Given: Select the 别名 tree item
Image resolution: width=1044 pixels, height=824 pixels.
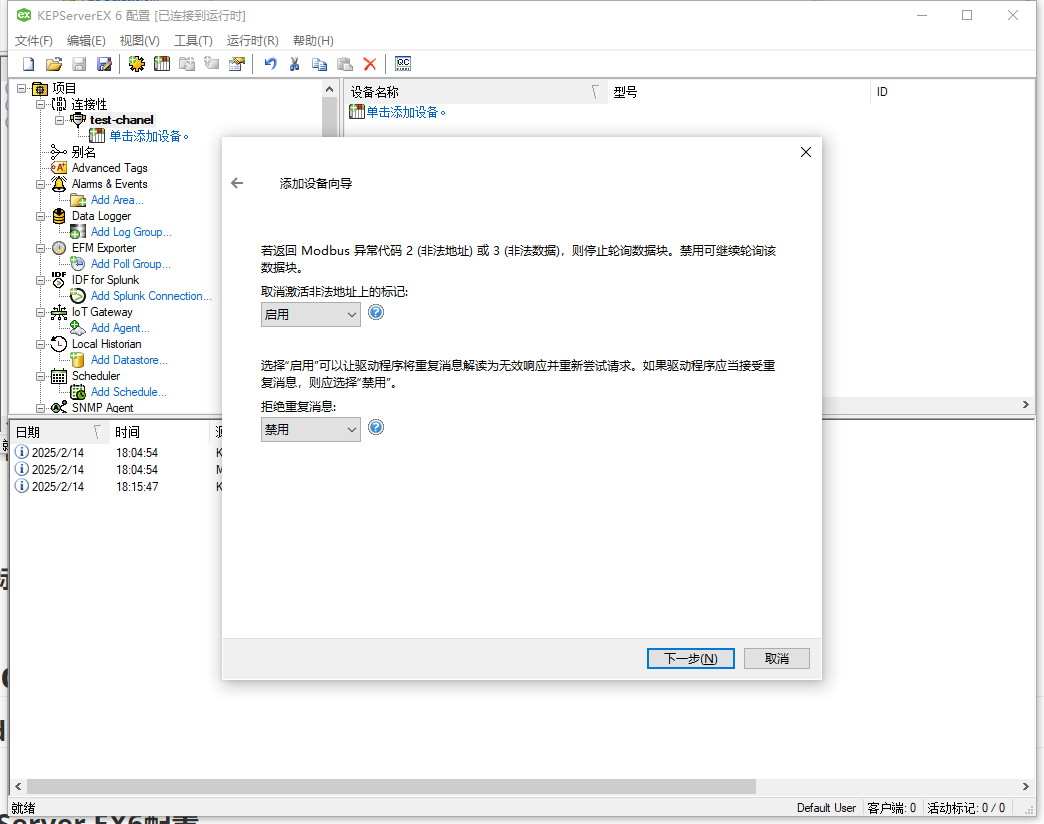Looking at the screenshot, I should [84, 152].
